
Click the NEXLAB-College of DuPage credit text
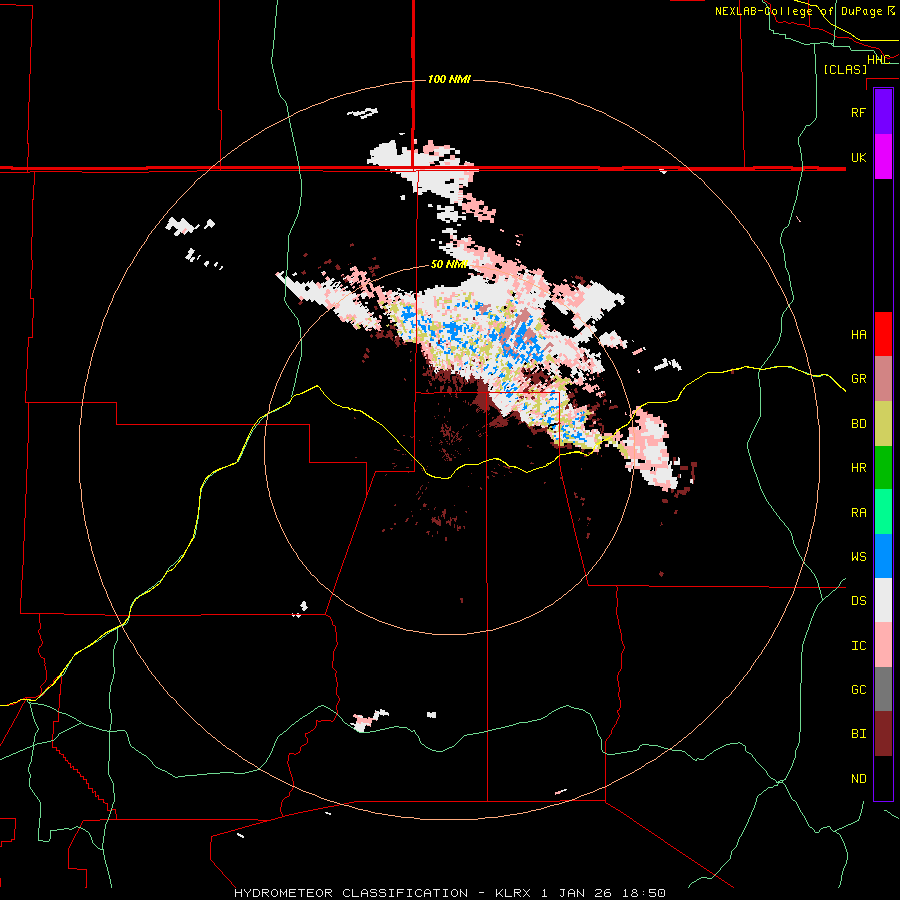pyautogui.click(x=804, y=11)
